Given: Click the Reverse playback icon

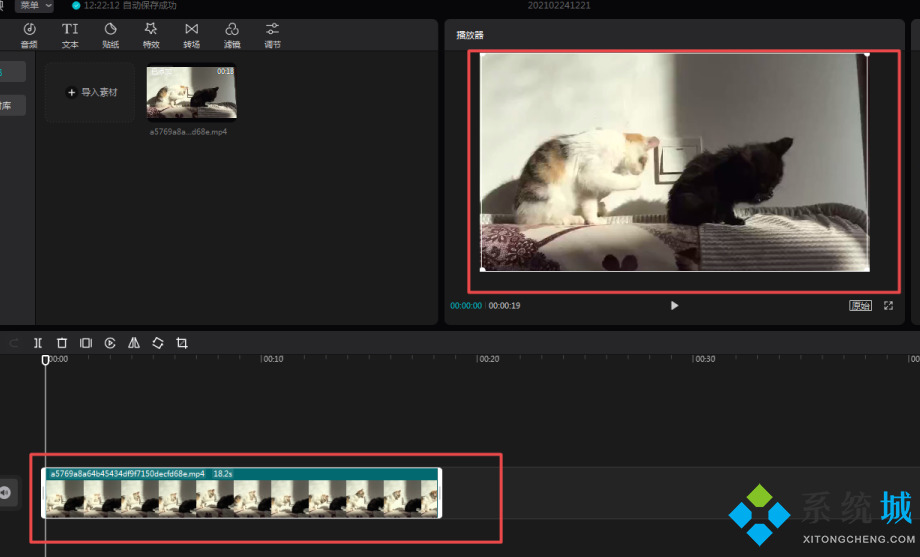Looking at the screenshot, I should click(x=110, y=343).
